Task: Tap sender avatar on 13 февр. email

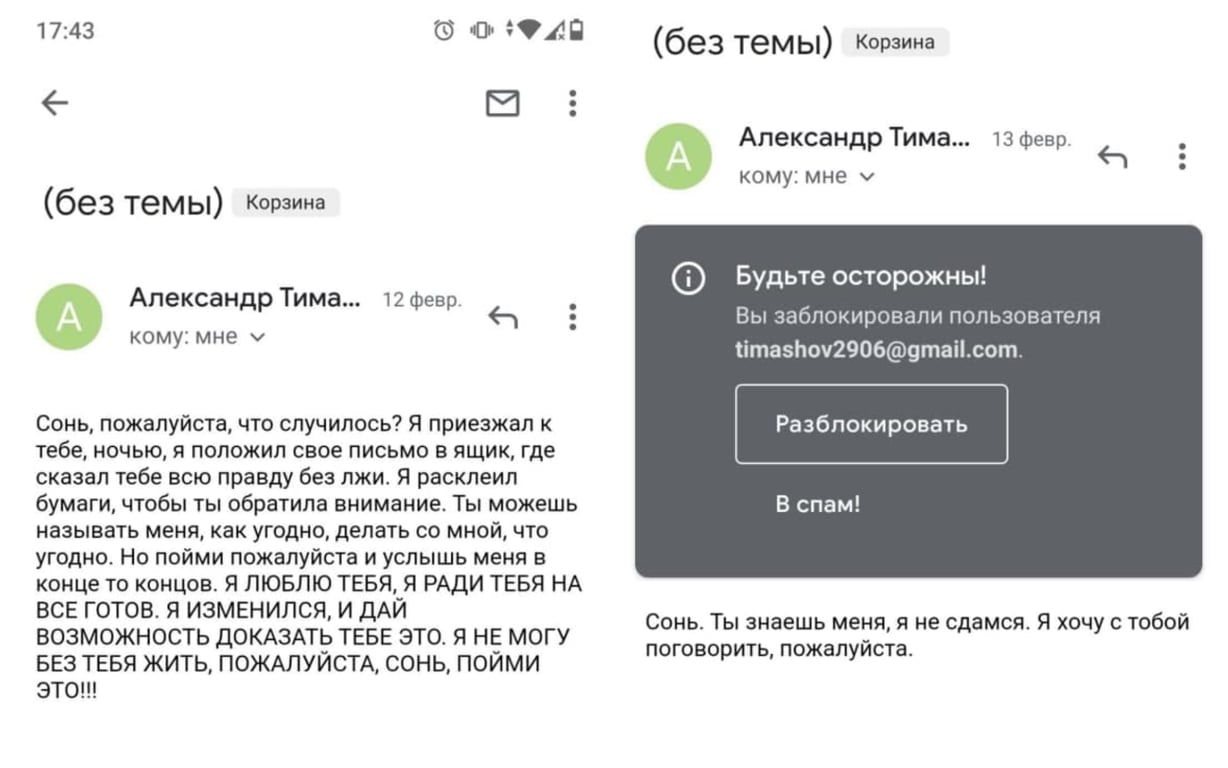Action: point(679,156)
